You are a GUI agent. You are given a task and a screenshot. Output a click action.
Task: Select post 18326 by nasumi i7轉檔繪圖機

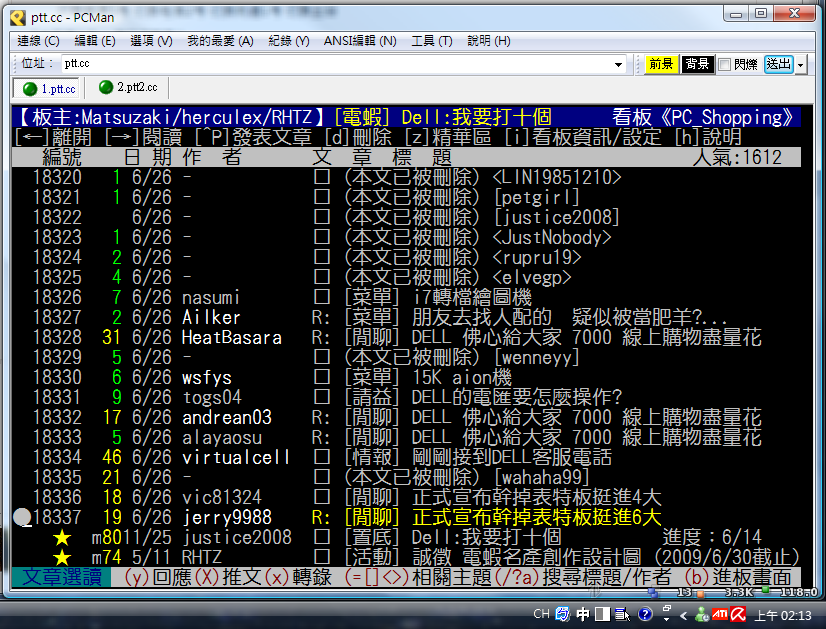pos(406,297)
